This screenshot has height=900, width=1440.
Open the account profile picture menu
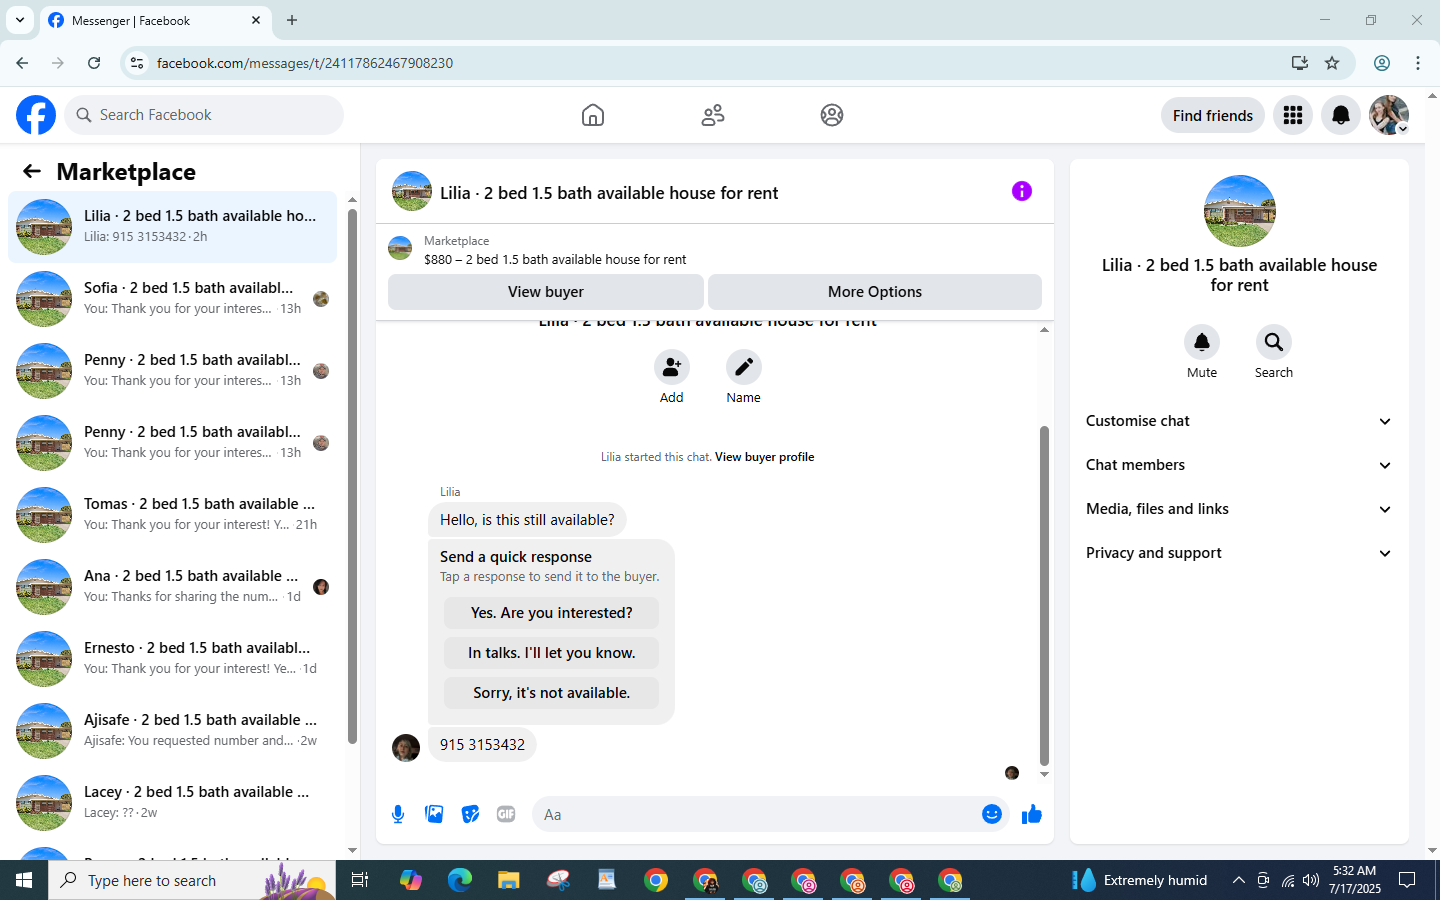pos(1389,115)
